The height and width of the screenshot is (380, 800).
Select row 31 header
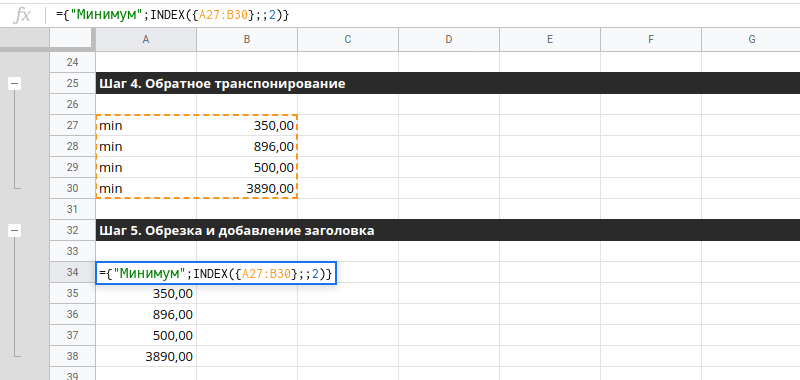pyautogui.click(x=72, y=209)
